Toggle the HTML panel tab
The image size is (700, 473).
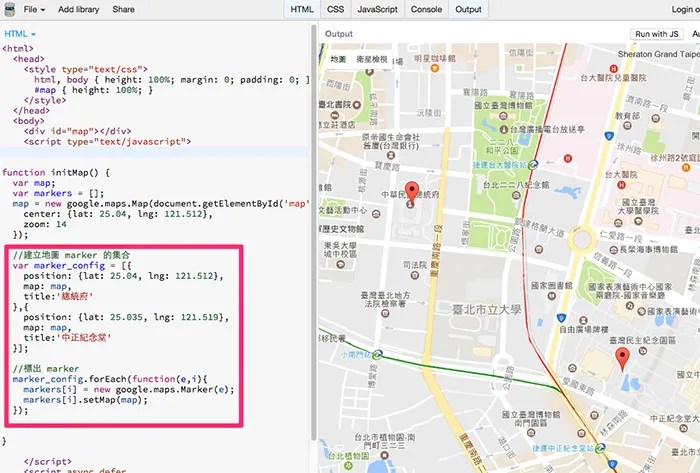click(x=302, y=9)
